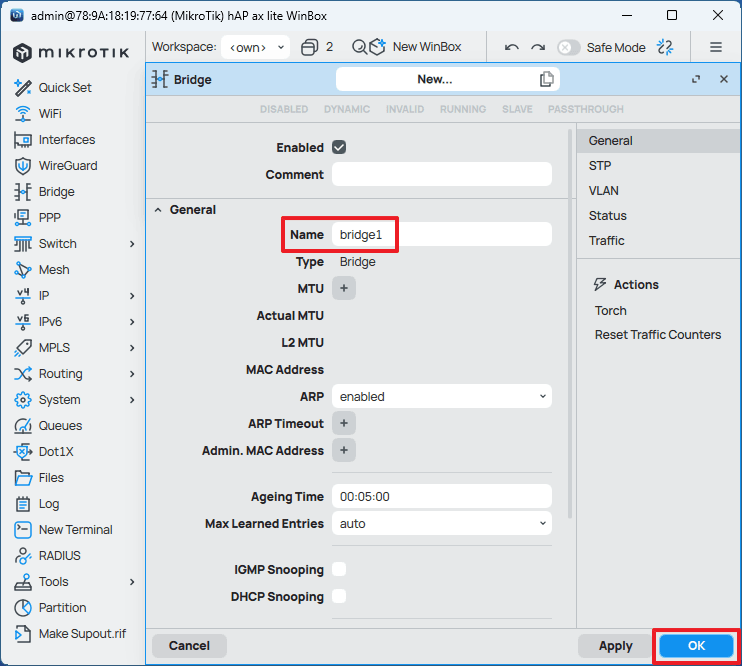Tick the DHCP Snooping checkbox
The height and width of the screenshot is (666, 742).
[x=339, y=597]
